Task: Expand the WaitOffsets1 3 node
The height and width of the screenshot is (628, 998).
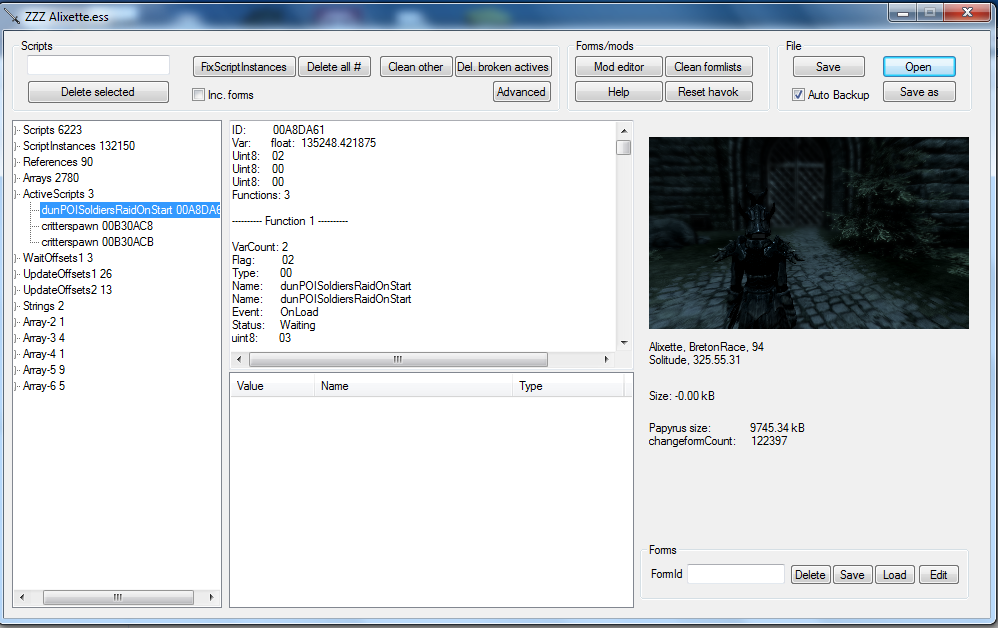Action: click(17, 258)
